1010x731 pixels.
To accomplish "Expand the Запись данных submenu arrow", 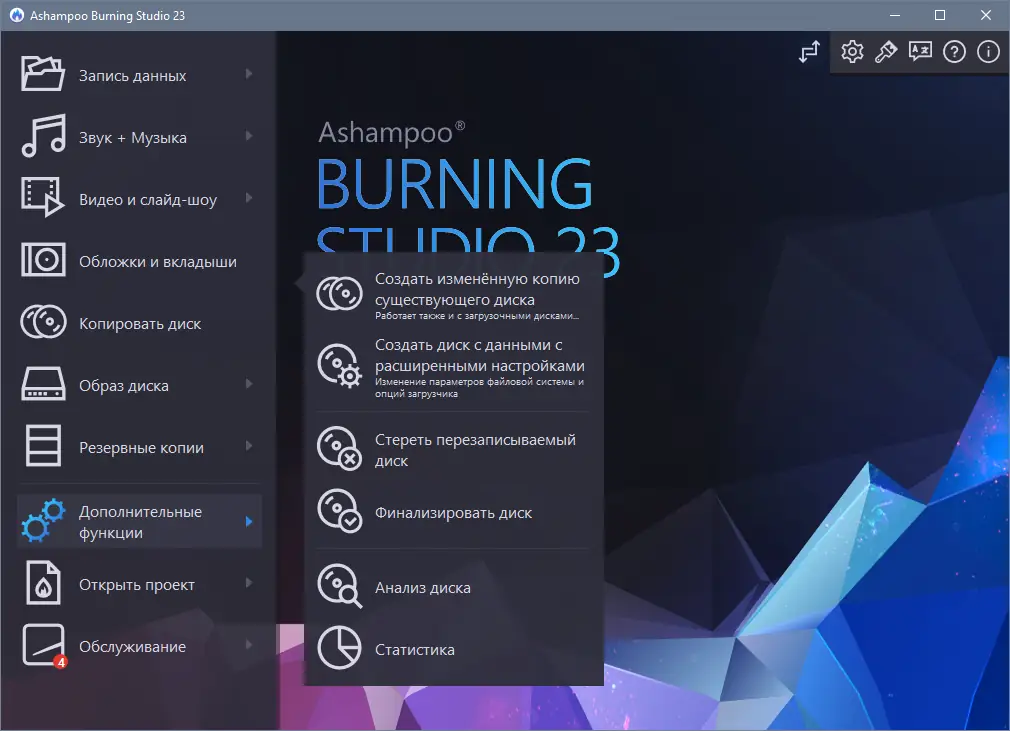I will click(249, 74).
